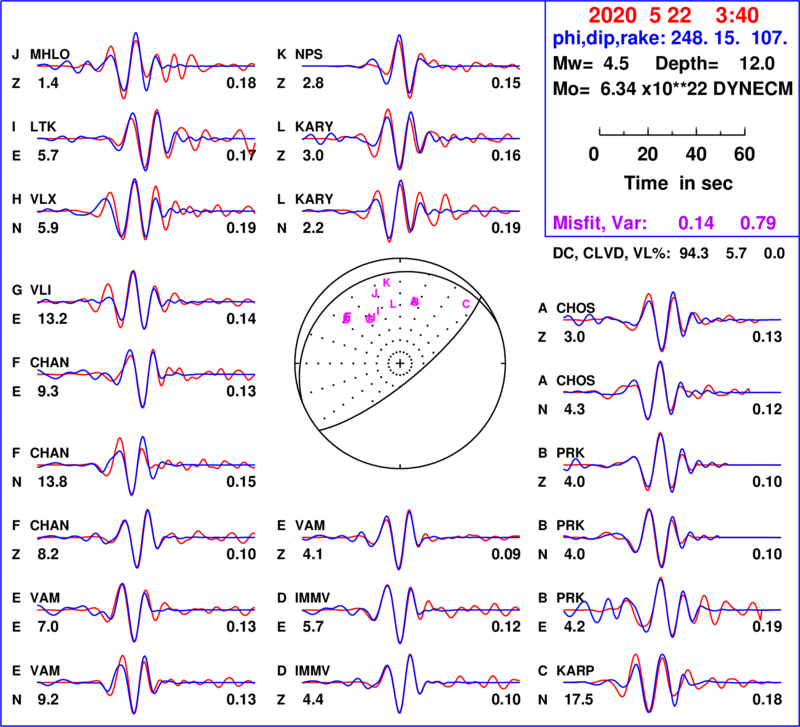Viewport: 800px width, 727px height.
Task: Click the pink K marker on focal sphere
Action: click(386, 283)
